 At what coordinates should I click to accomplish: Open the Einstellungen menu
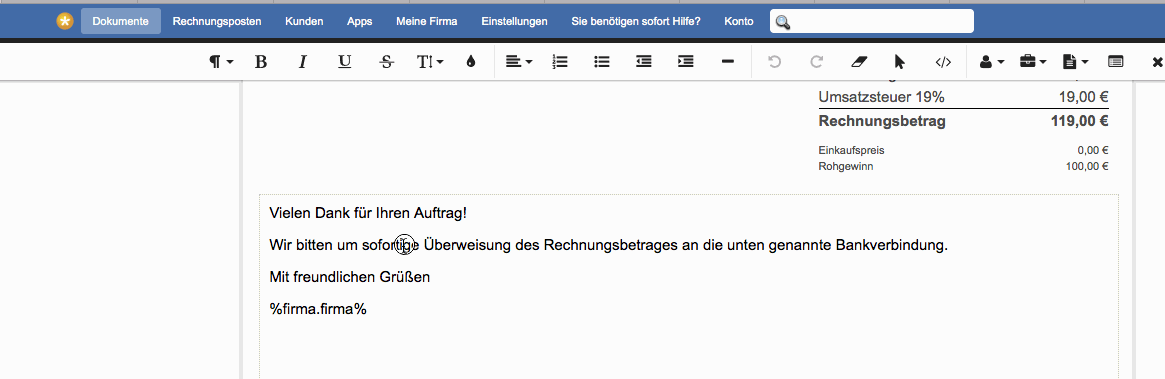click(514, 22)
